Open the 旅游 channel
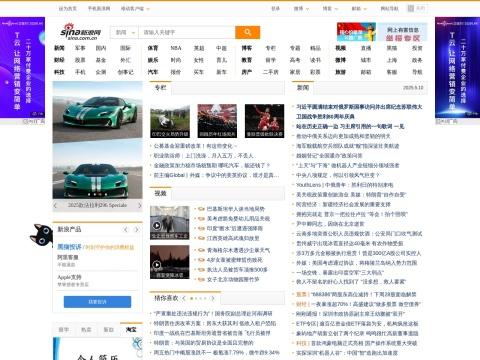 [340, 72]
